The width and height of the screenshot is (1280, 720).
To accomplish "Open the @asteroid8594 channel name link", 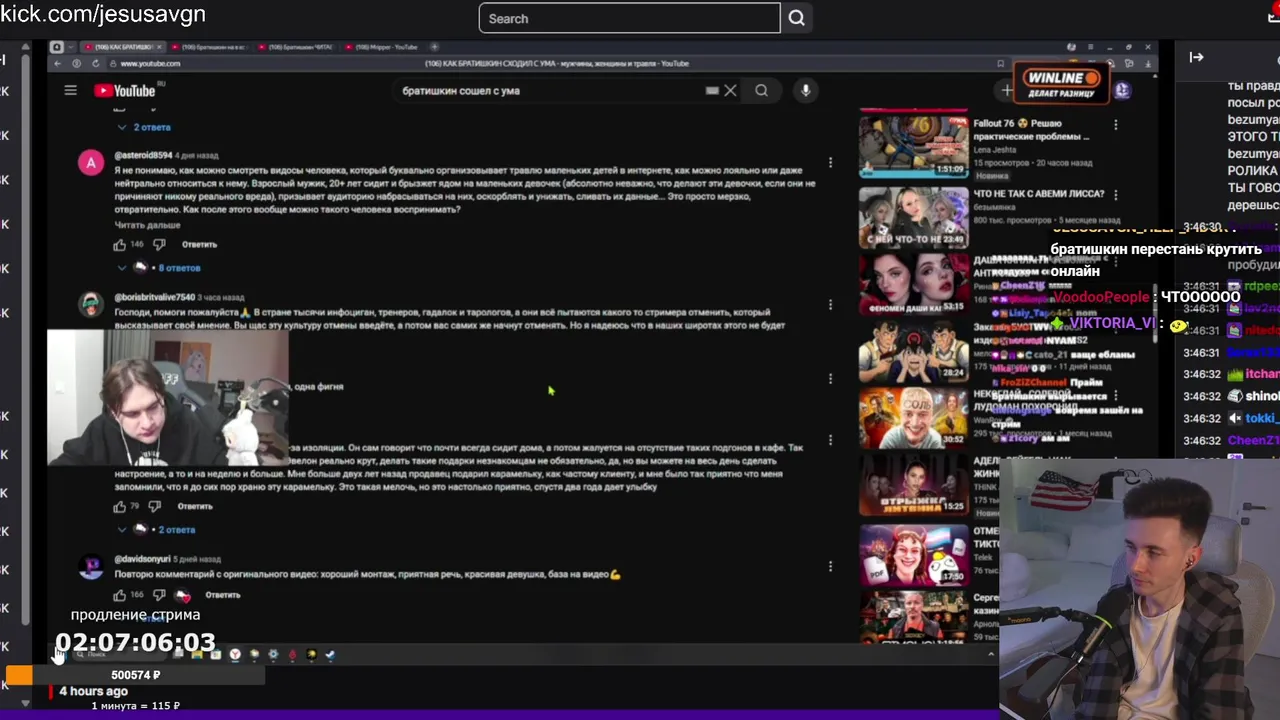I will point(143,156).
